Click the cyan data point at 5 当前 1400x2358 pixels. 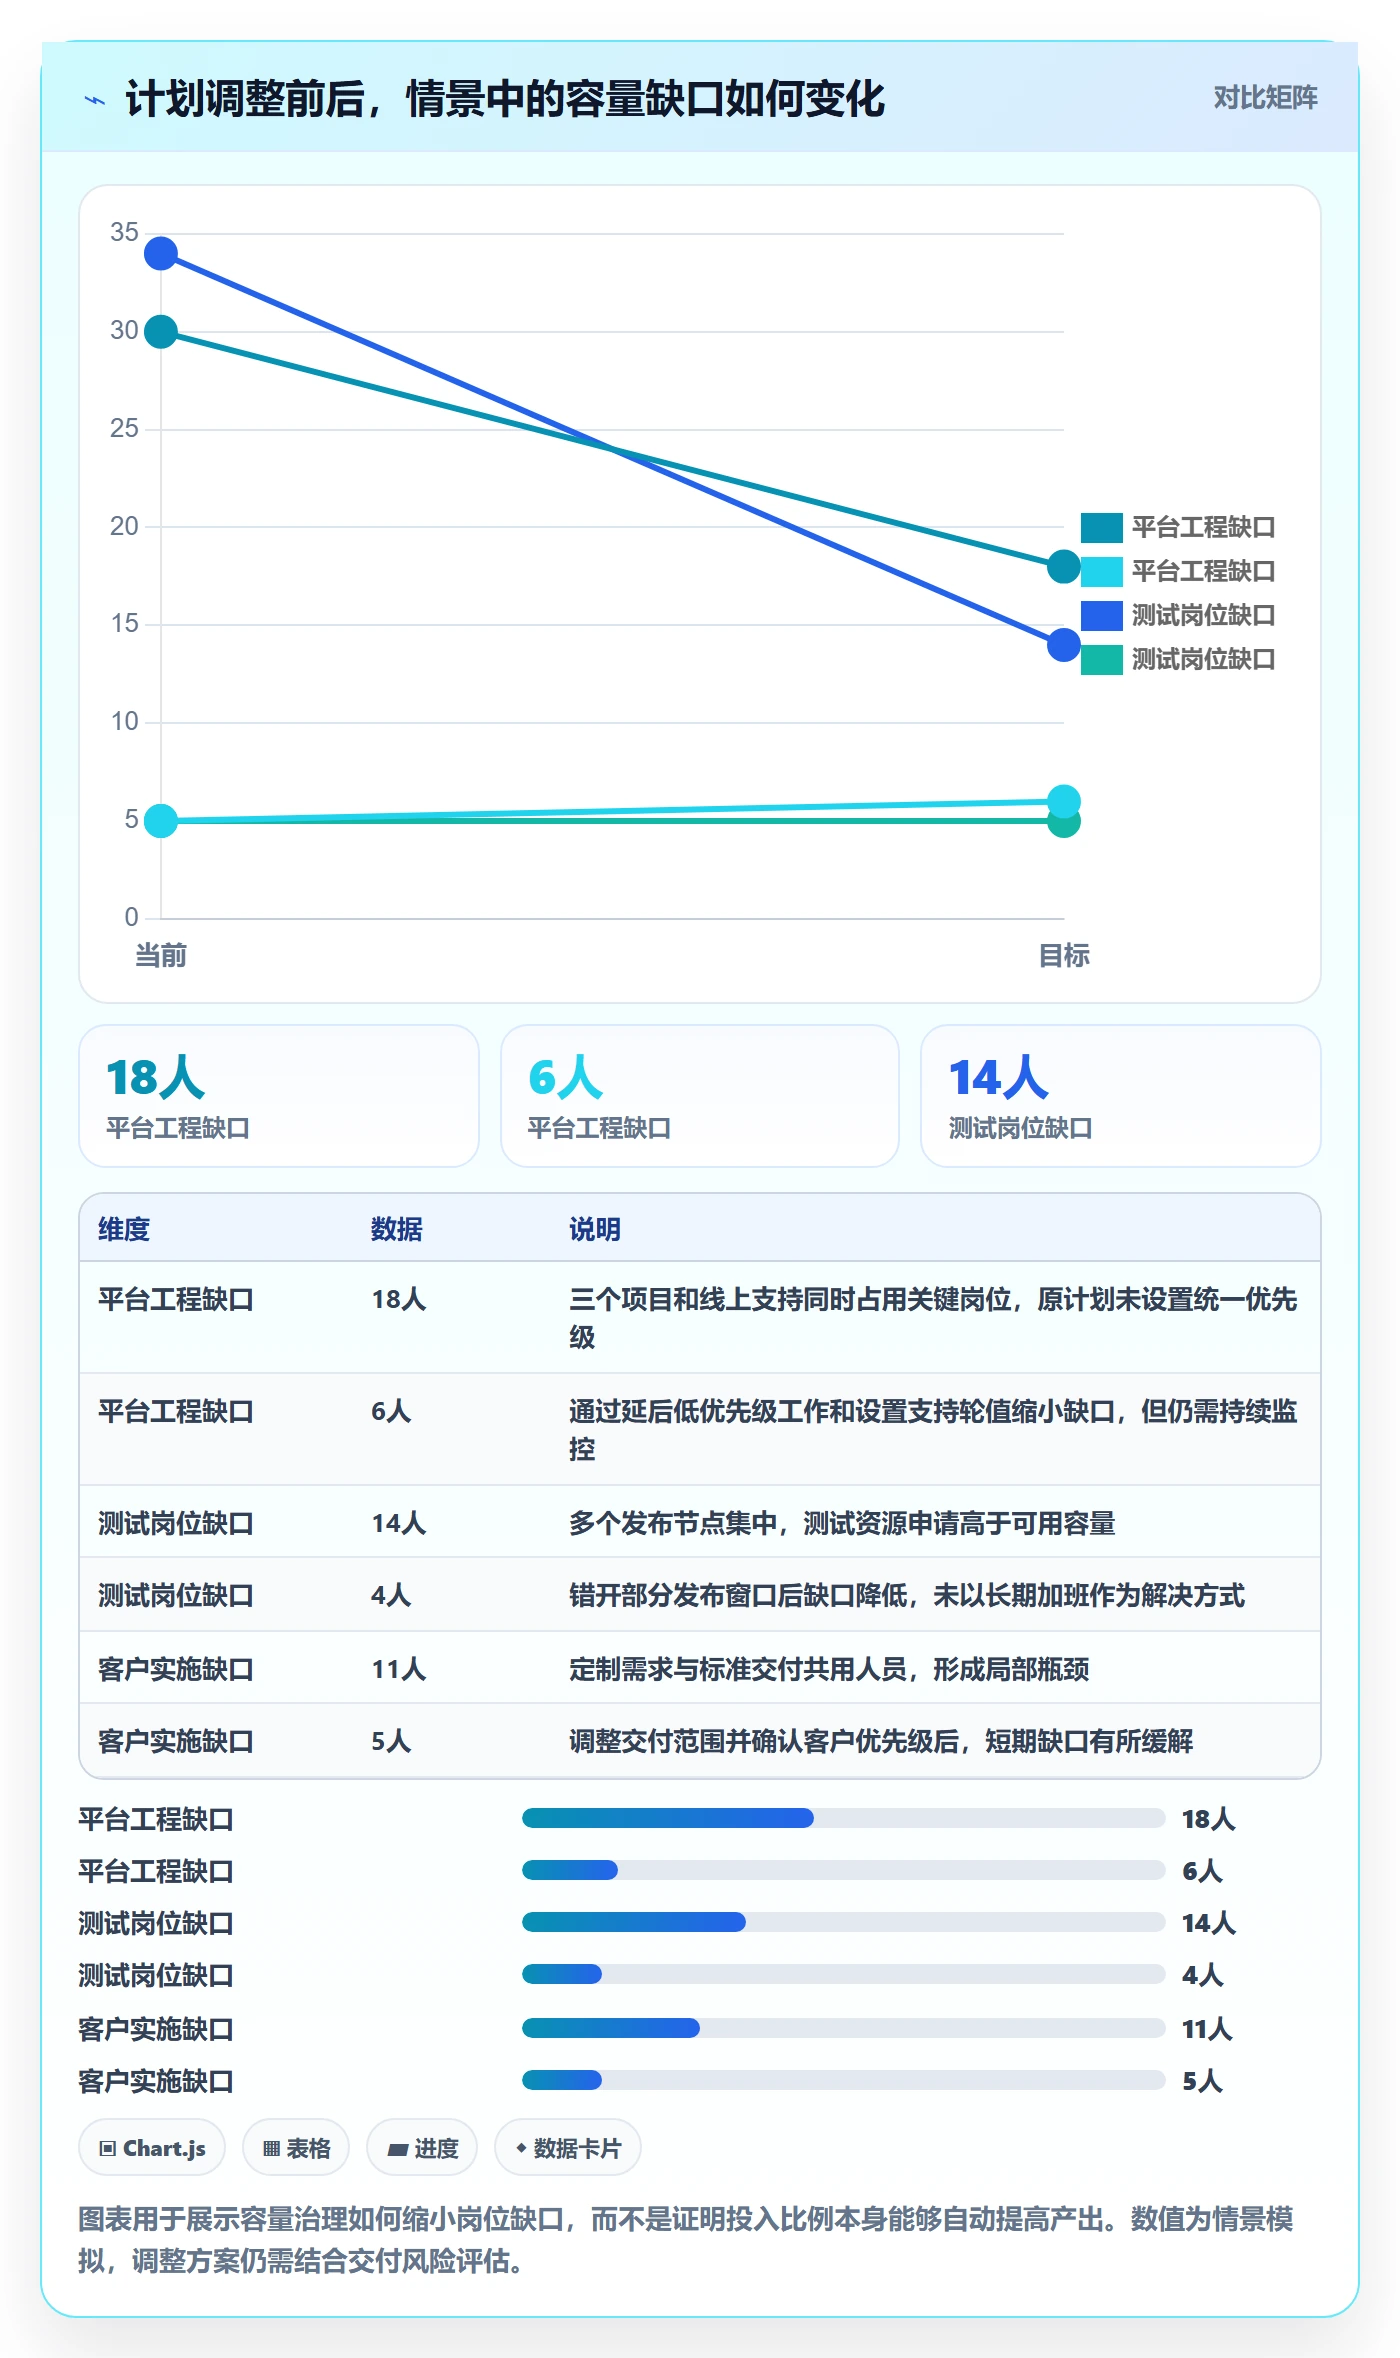tap(161, 821)
